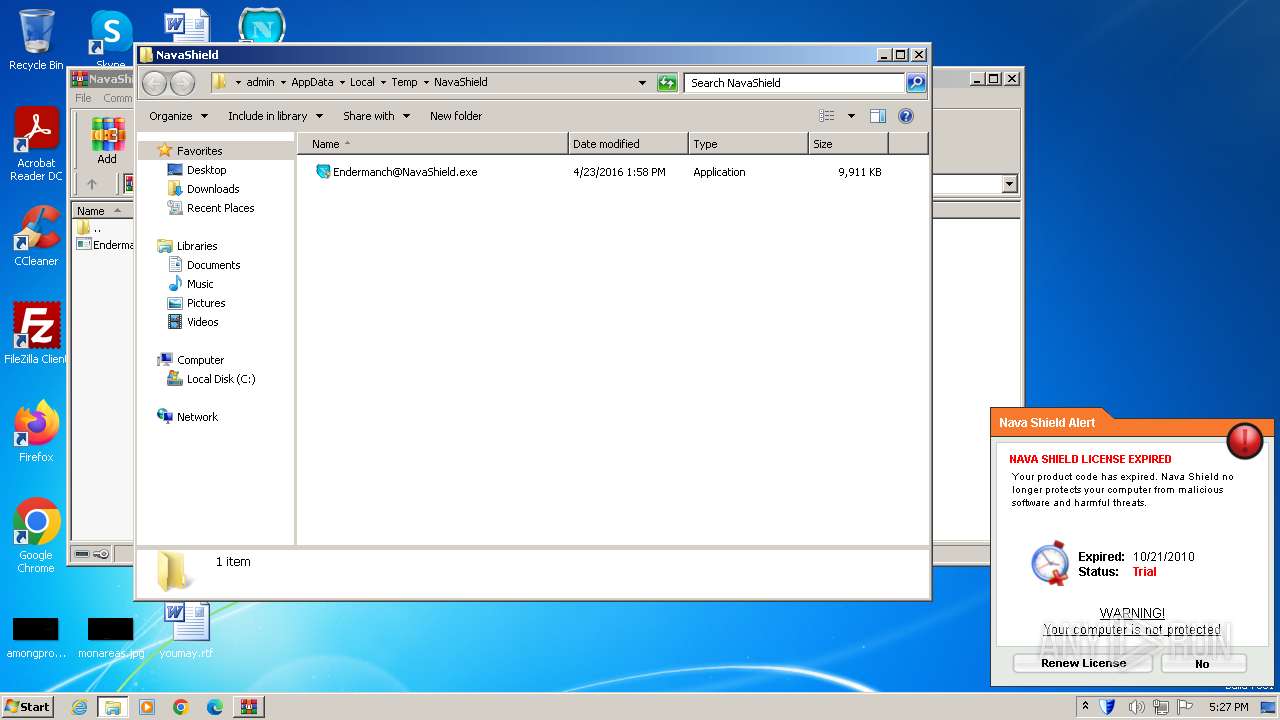Screen dimensions: 1280x720
Task: Select Recent Places in sidebar
Action: (x=220, y=208)
